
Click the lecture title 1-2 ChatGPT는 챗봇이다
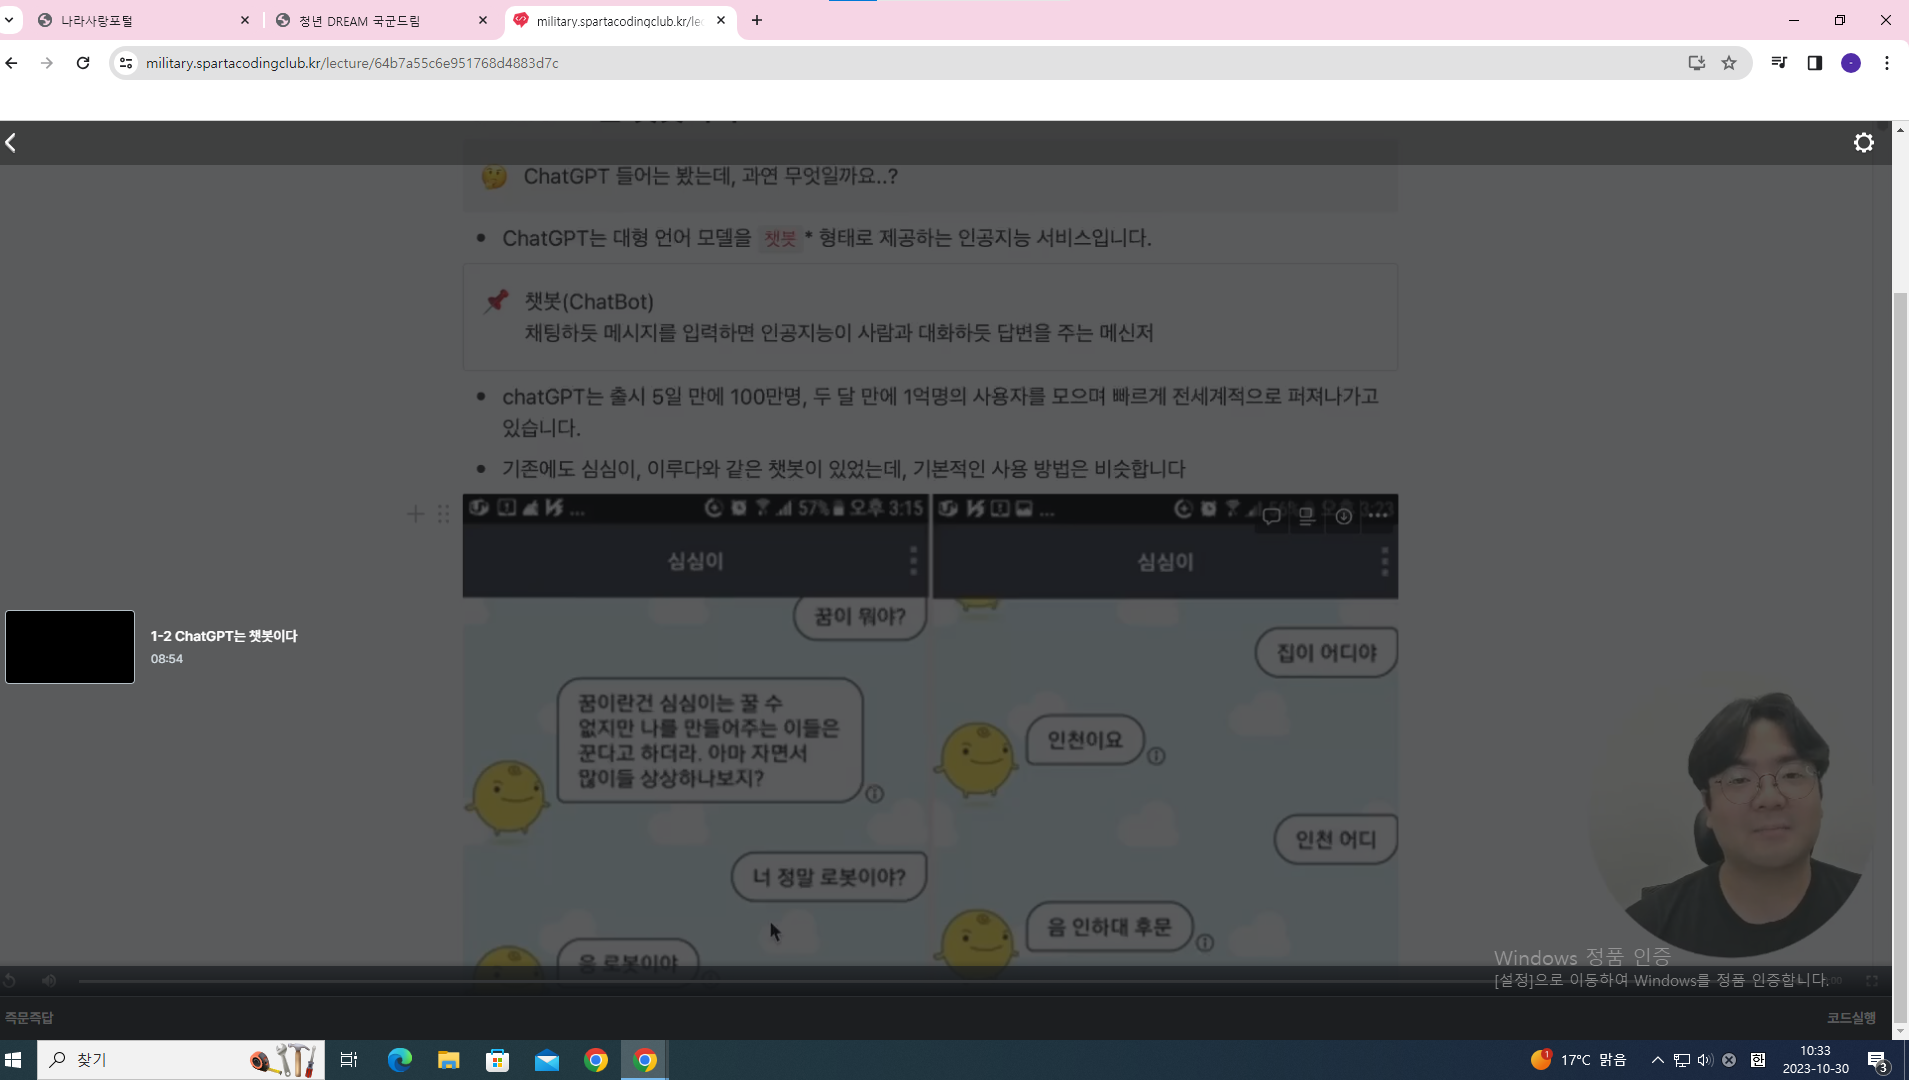[224, 636]
